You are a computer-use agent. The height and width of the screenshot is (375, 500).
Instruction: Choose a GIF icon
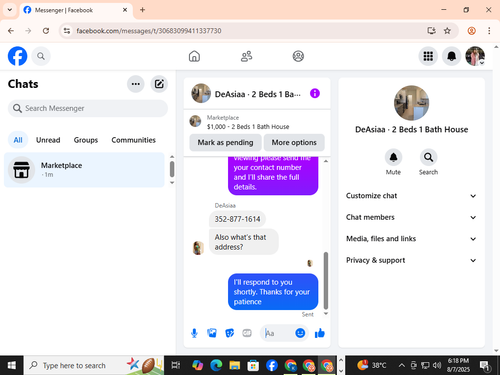coord(247,333)
